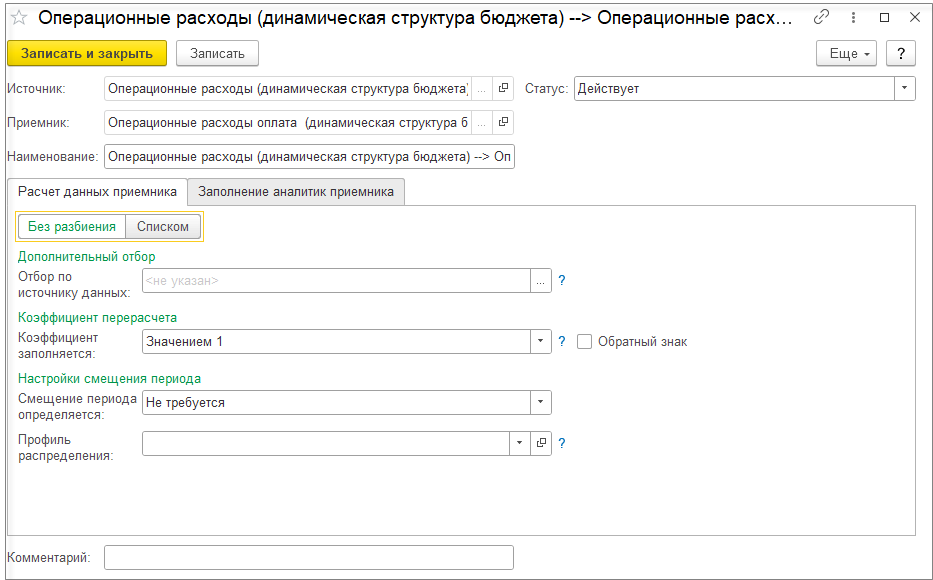Open the Источник field record with its open icon

click(504, 89)
